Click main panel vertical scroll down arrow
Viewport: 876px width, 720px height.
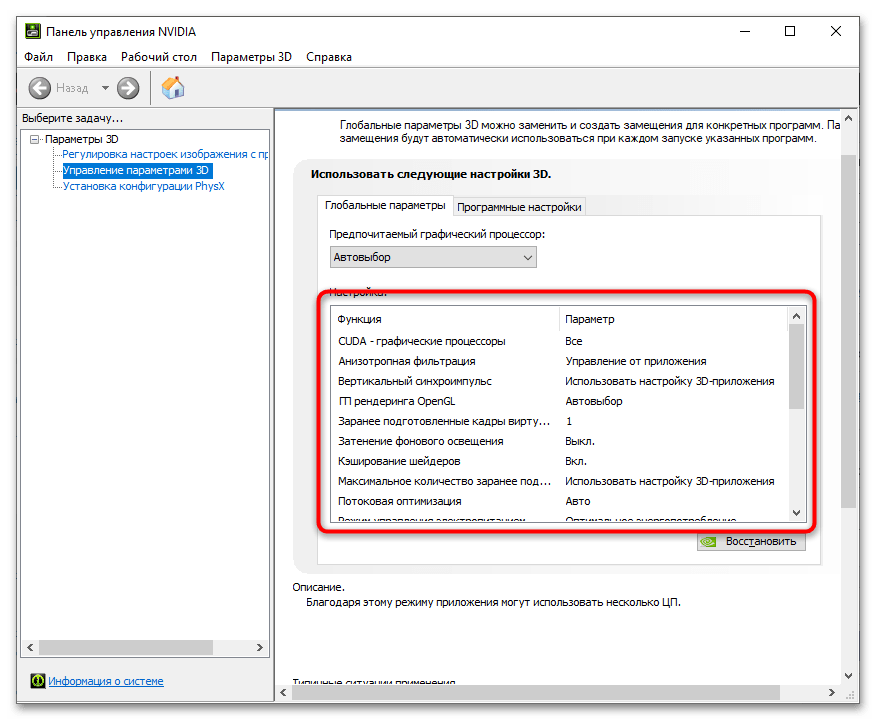848,675
